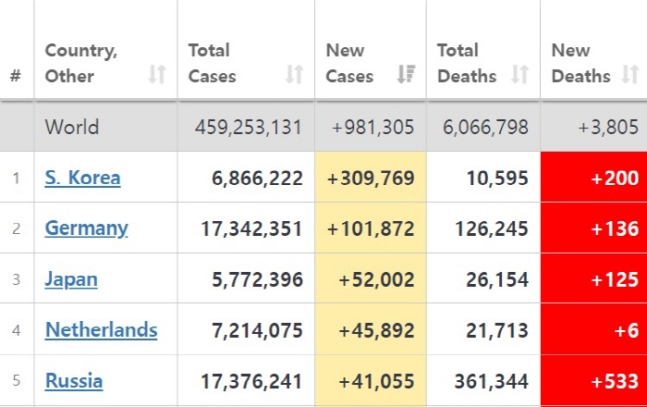Image resolution: width=647 pixels, height=407 pixels.
Task: Select Germany total cases 17,342,351
Action: pos(251,229)
